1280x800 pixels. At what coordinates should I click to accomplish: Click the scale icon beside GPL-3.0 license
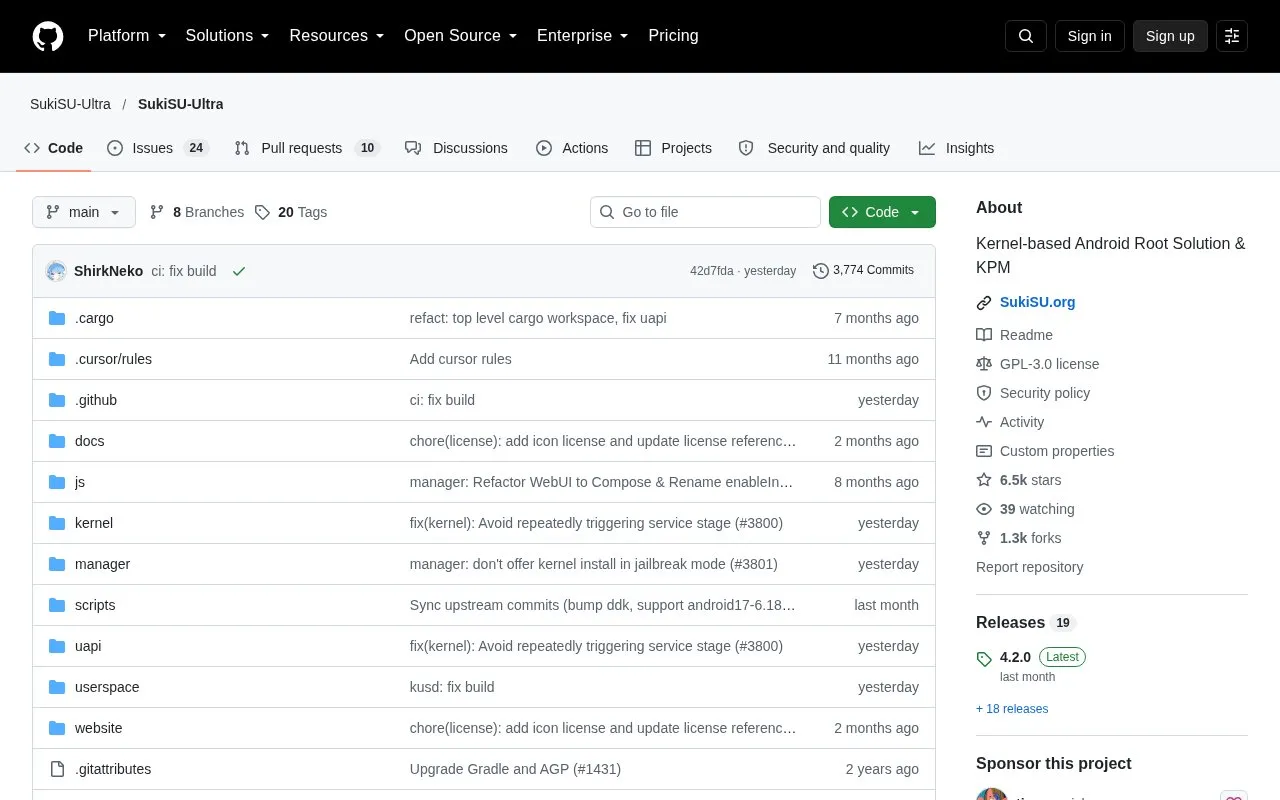click(984, 364)
